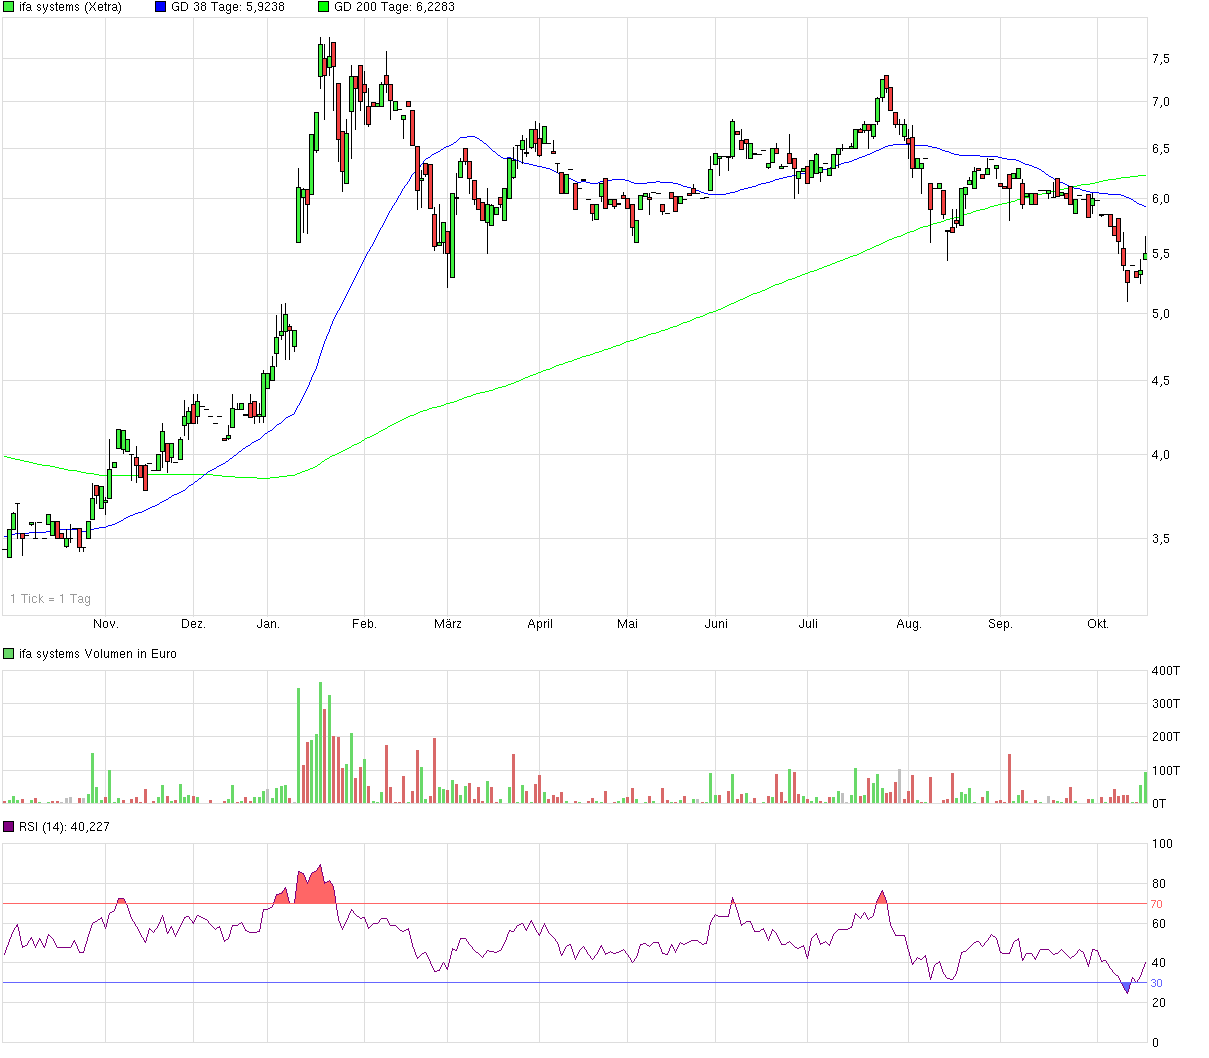Click the highest candlestick from late January
This screenshot has height=1058, width=1209.
click(322, 60)
